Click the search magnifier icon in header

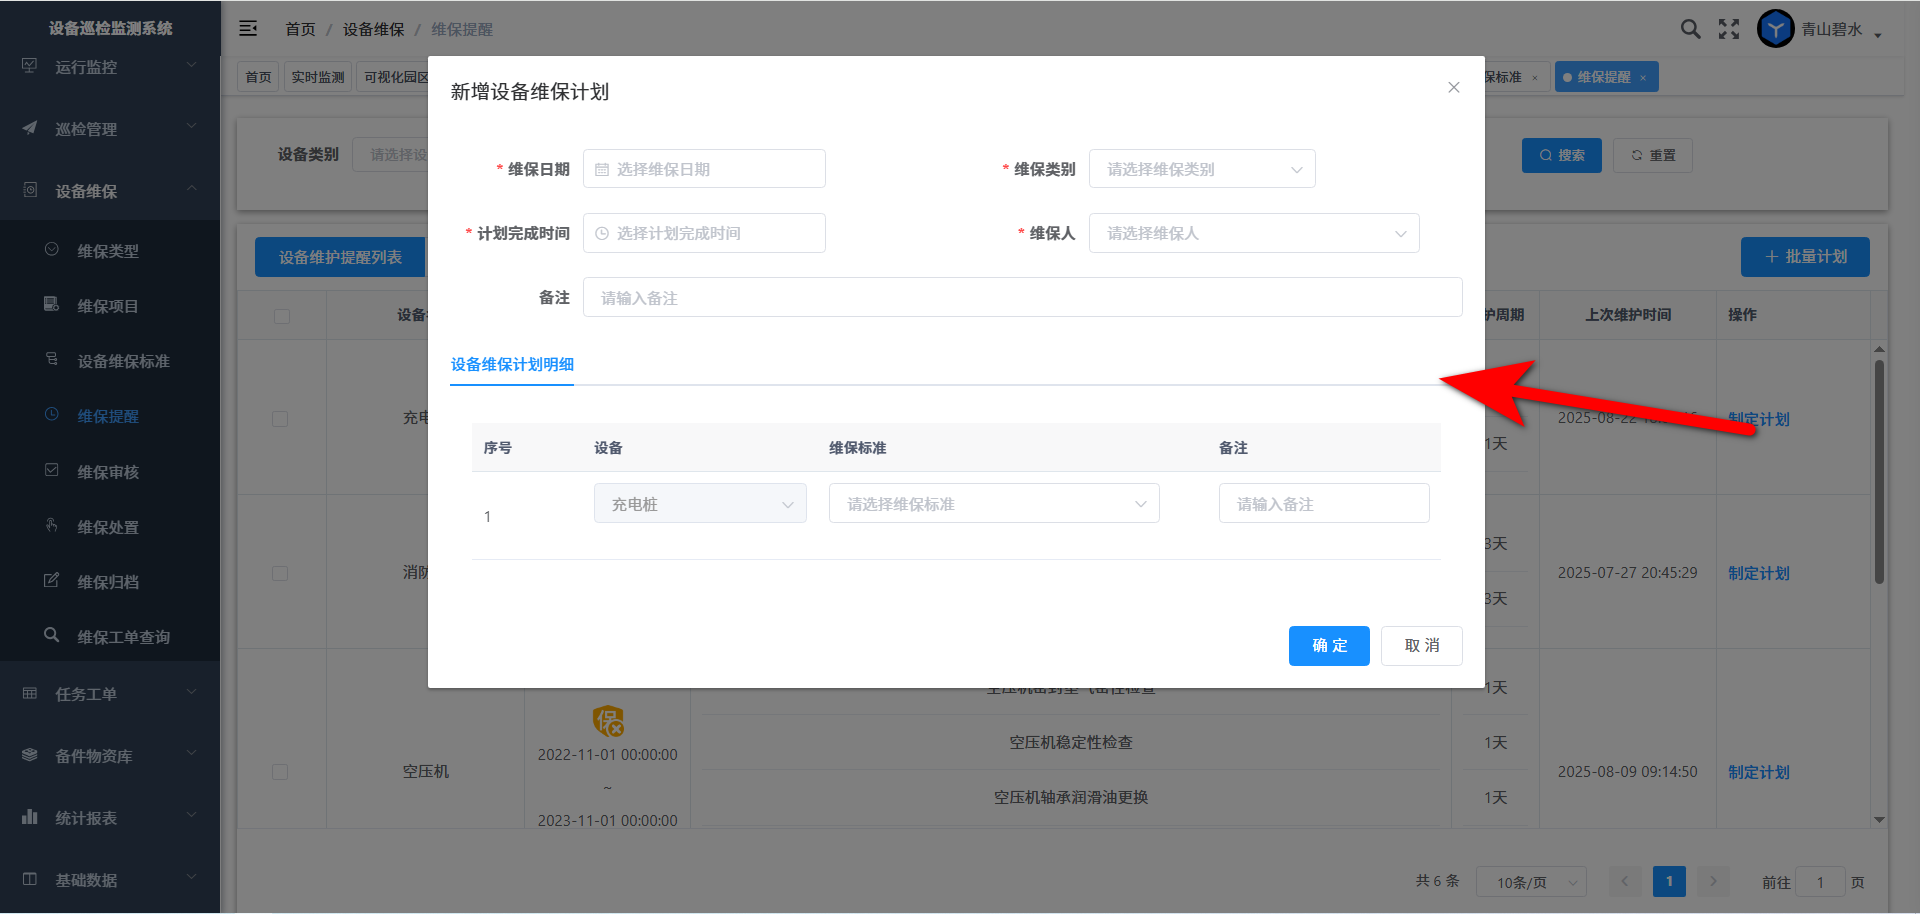pos(1690,29)
